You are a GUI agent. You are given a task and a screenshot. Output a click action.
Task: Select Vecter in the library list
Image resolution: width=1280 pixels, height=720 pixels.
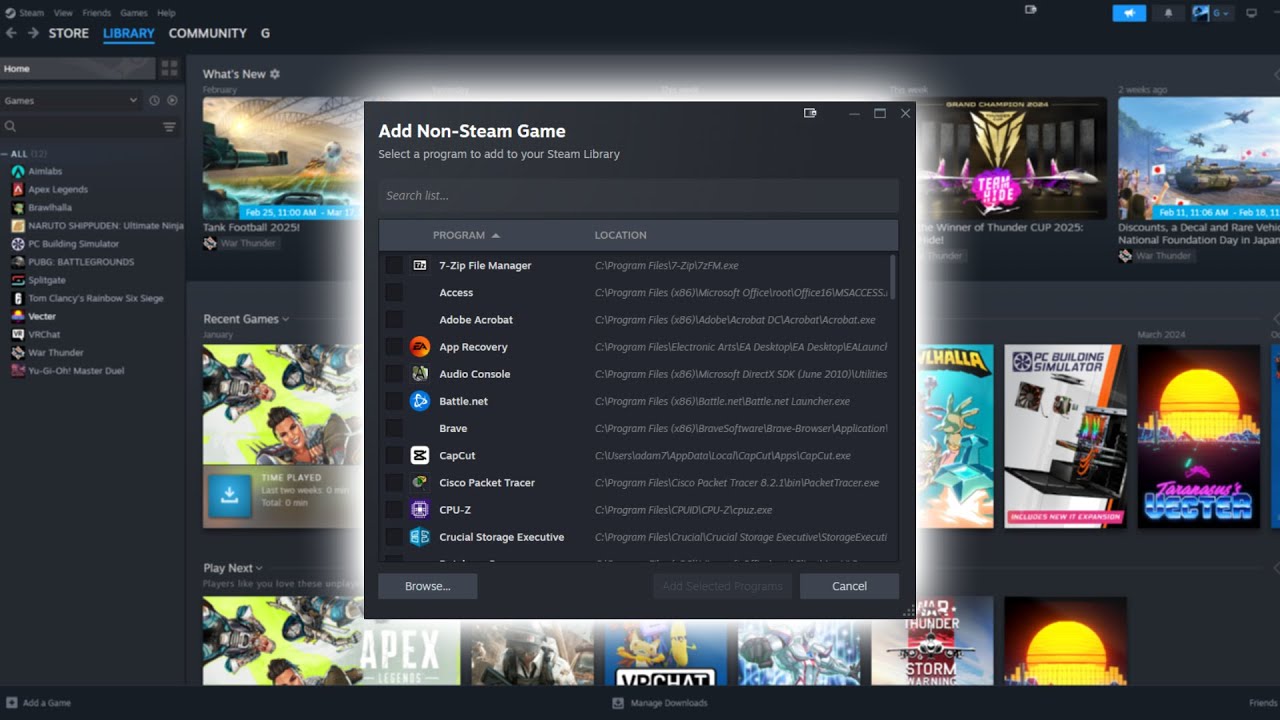coord(42,316)
